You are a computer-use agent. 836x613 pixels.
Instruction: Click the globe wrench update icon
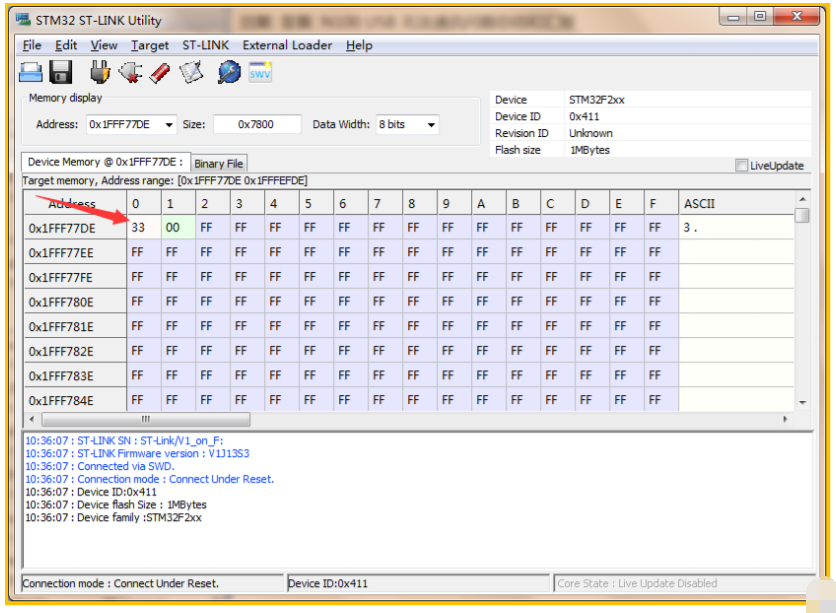coord(229,72)
